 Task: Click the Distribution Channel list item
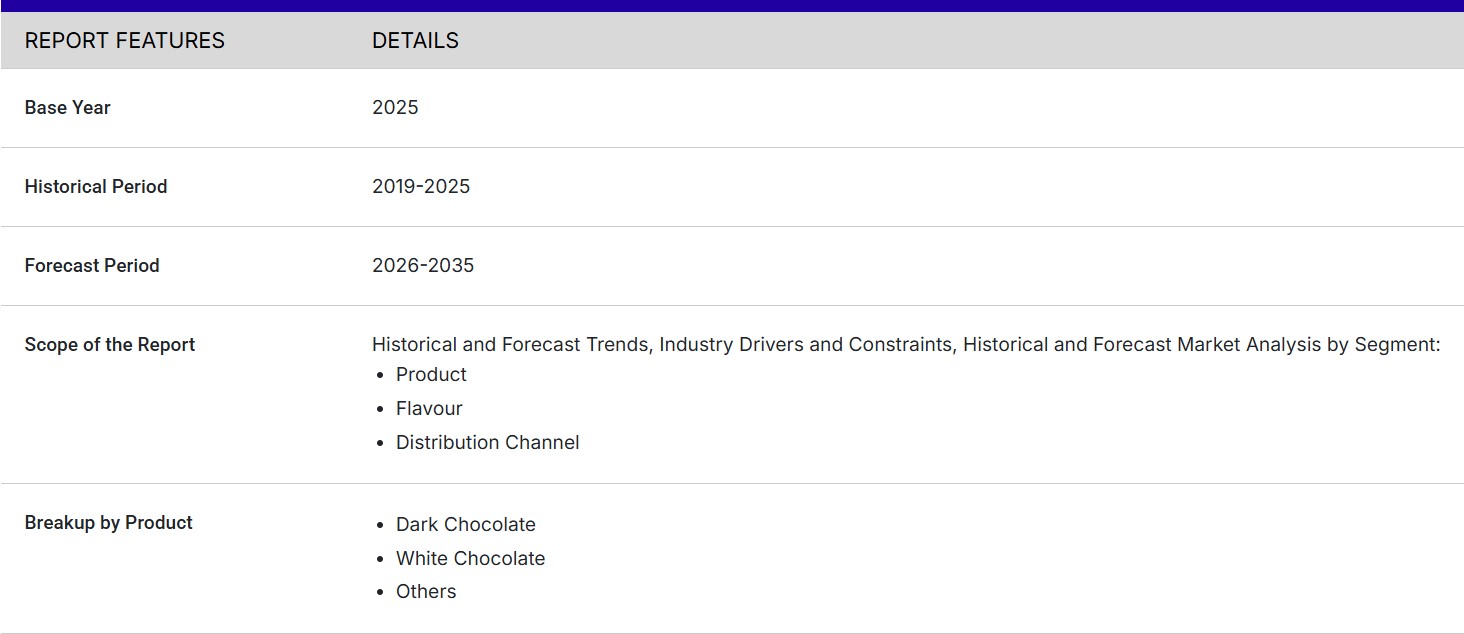487,443
